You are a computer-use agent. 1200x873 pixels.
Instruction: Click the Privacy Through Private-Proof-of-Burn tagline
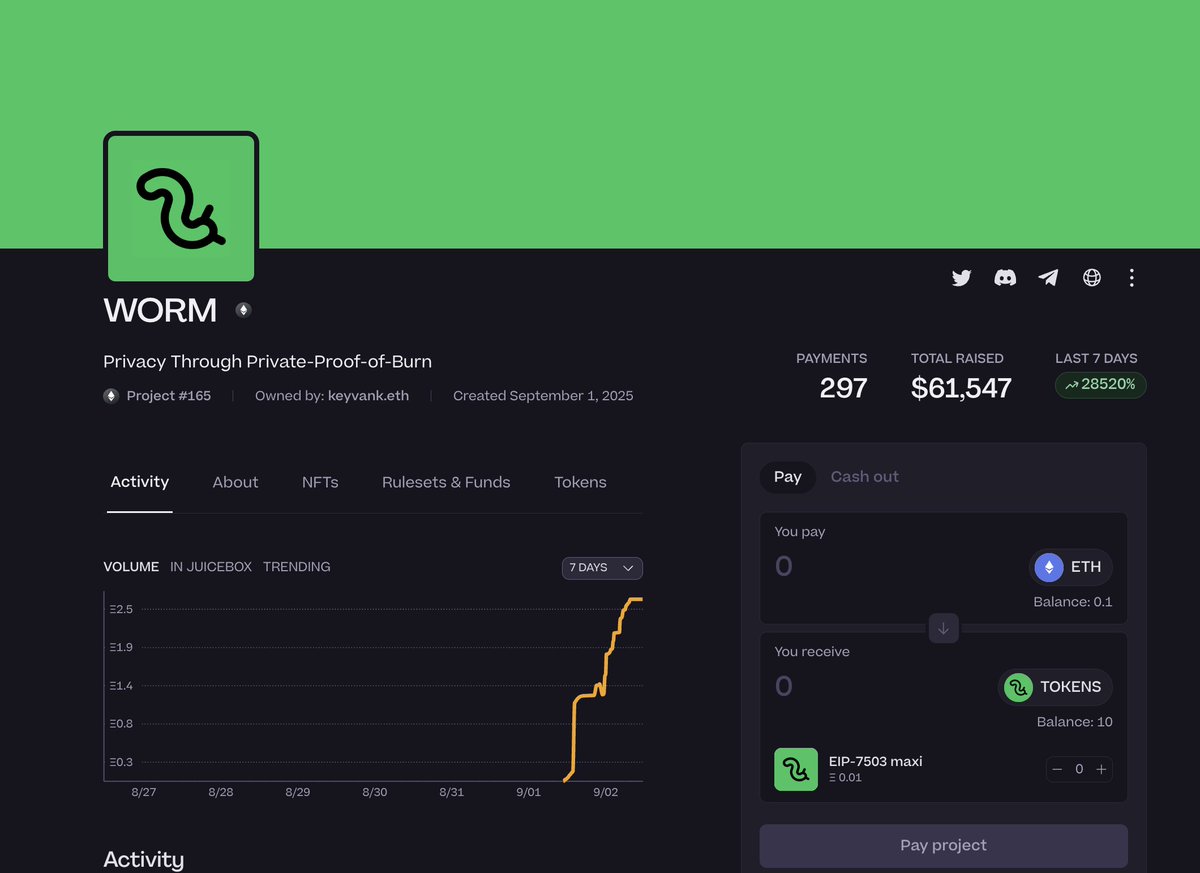pos(268,362)
